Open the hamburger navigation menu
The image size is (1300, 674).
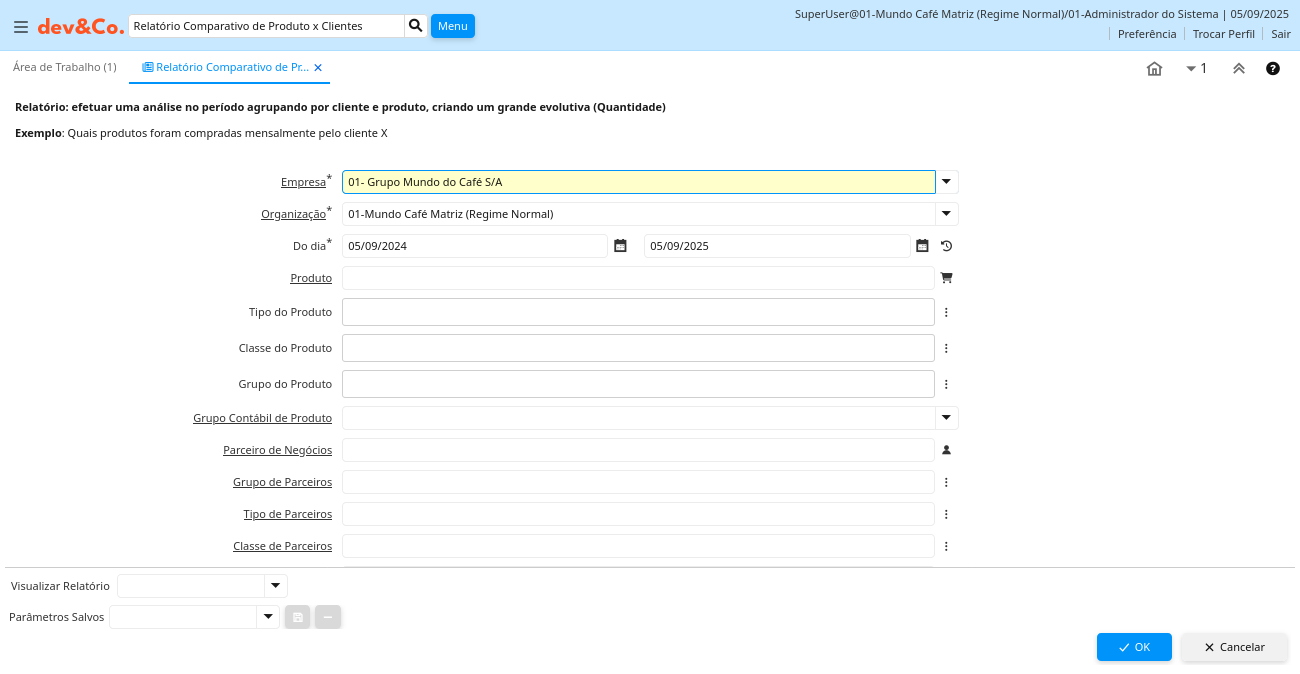click(20, 27)
